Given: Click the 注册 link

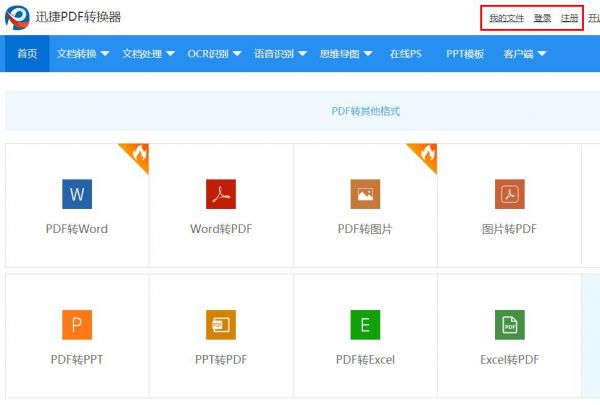Looking at the screenshot, I should pyautogui.click(x=569, y=18).
